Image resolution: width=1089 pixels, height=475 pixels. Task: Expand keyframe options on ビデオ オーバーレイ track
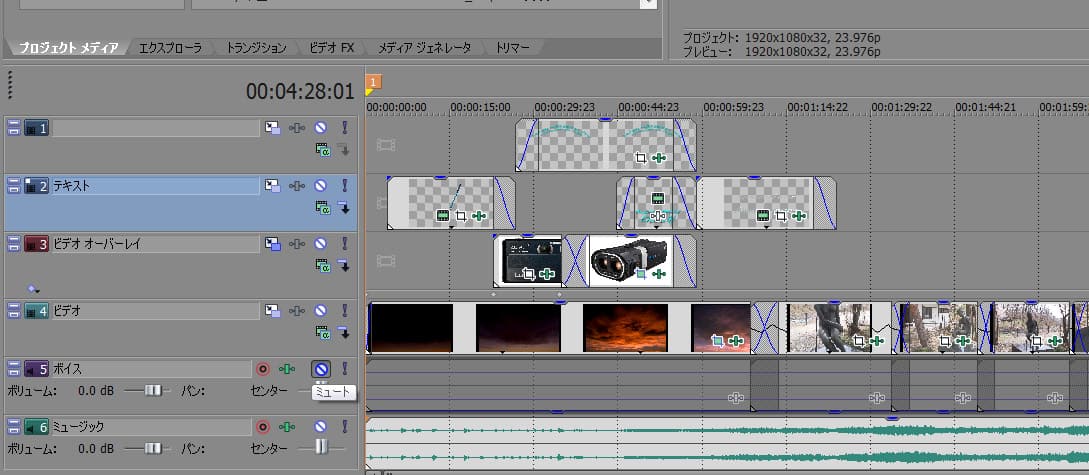pyautogui.click(x=33, y=288)
